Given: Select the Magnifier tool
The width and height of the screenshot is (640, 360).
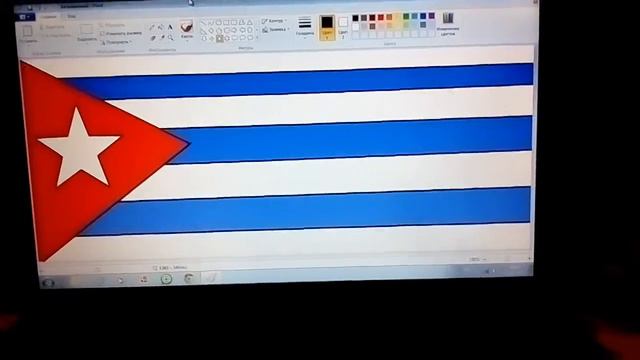Looking at the screenshot, I should coord(171,38).
